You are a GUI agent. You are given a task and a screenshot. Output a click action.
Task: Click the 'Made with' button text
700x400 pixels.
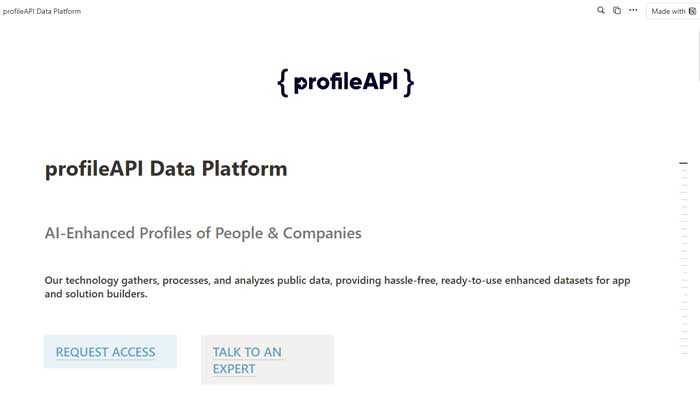[668, 11]
